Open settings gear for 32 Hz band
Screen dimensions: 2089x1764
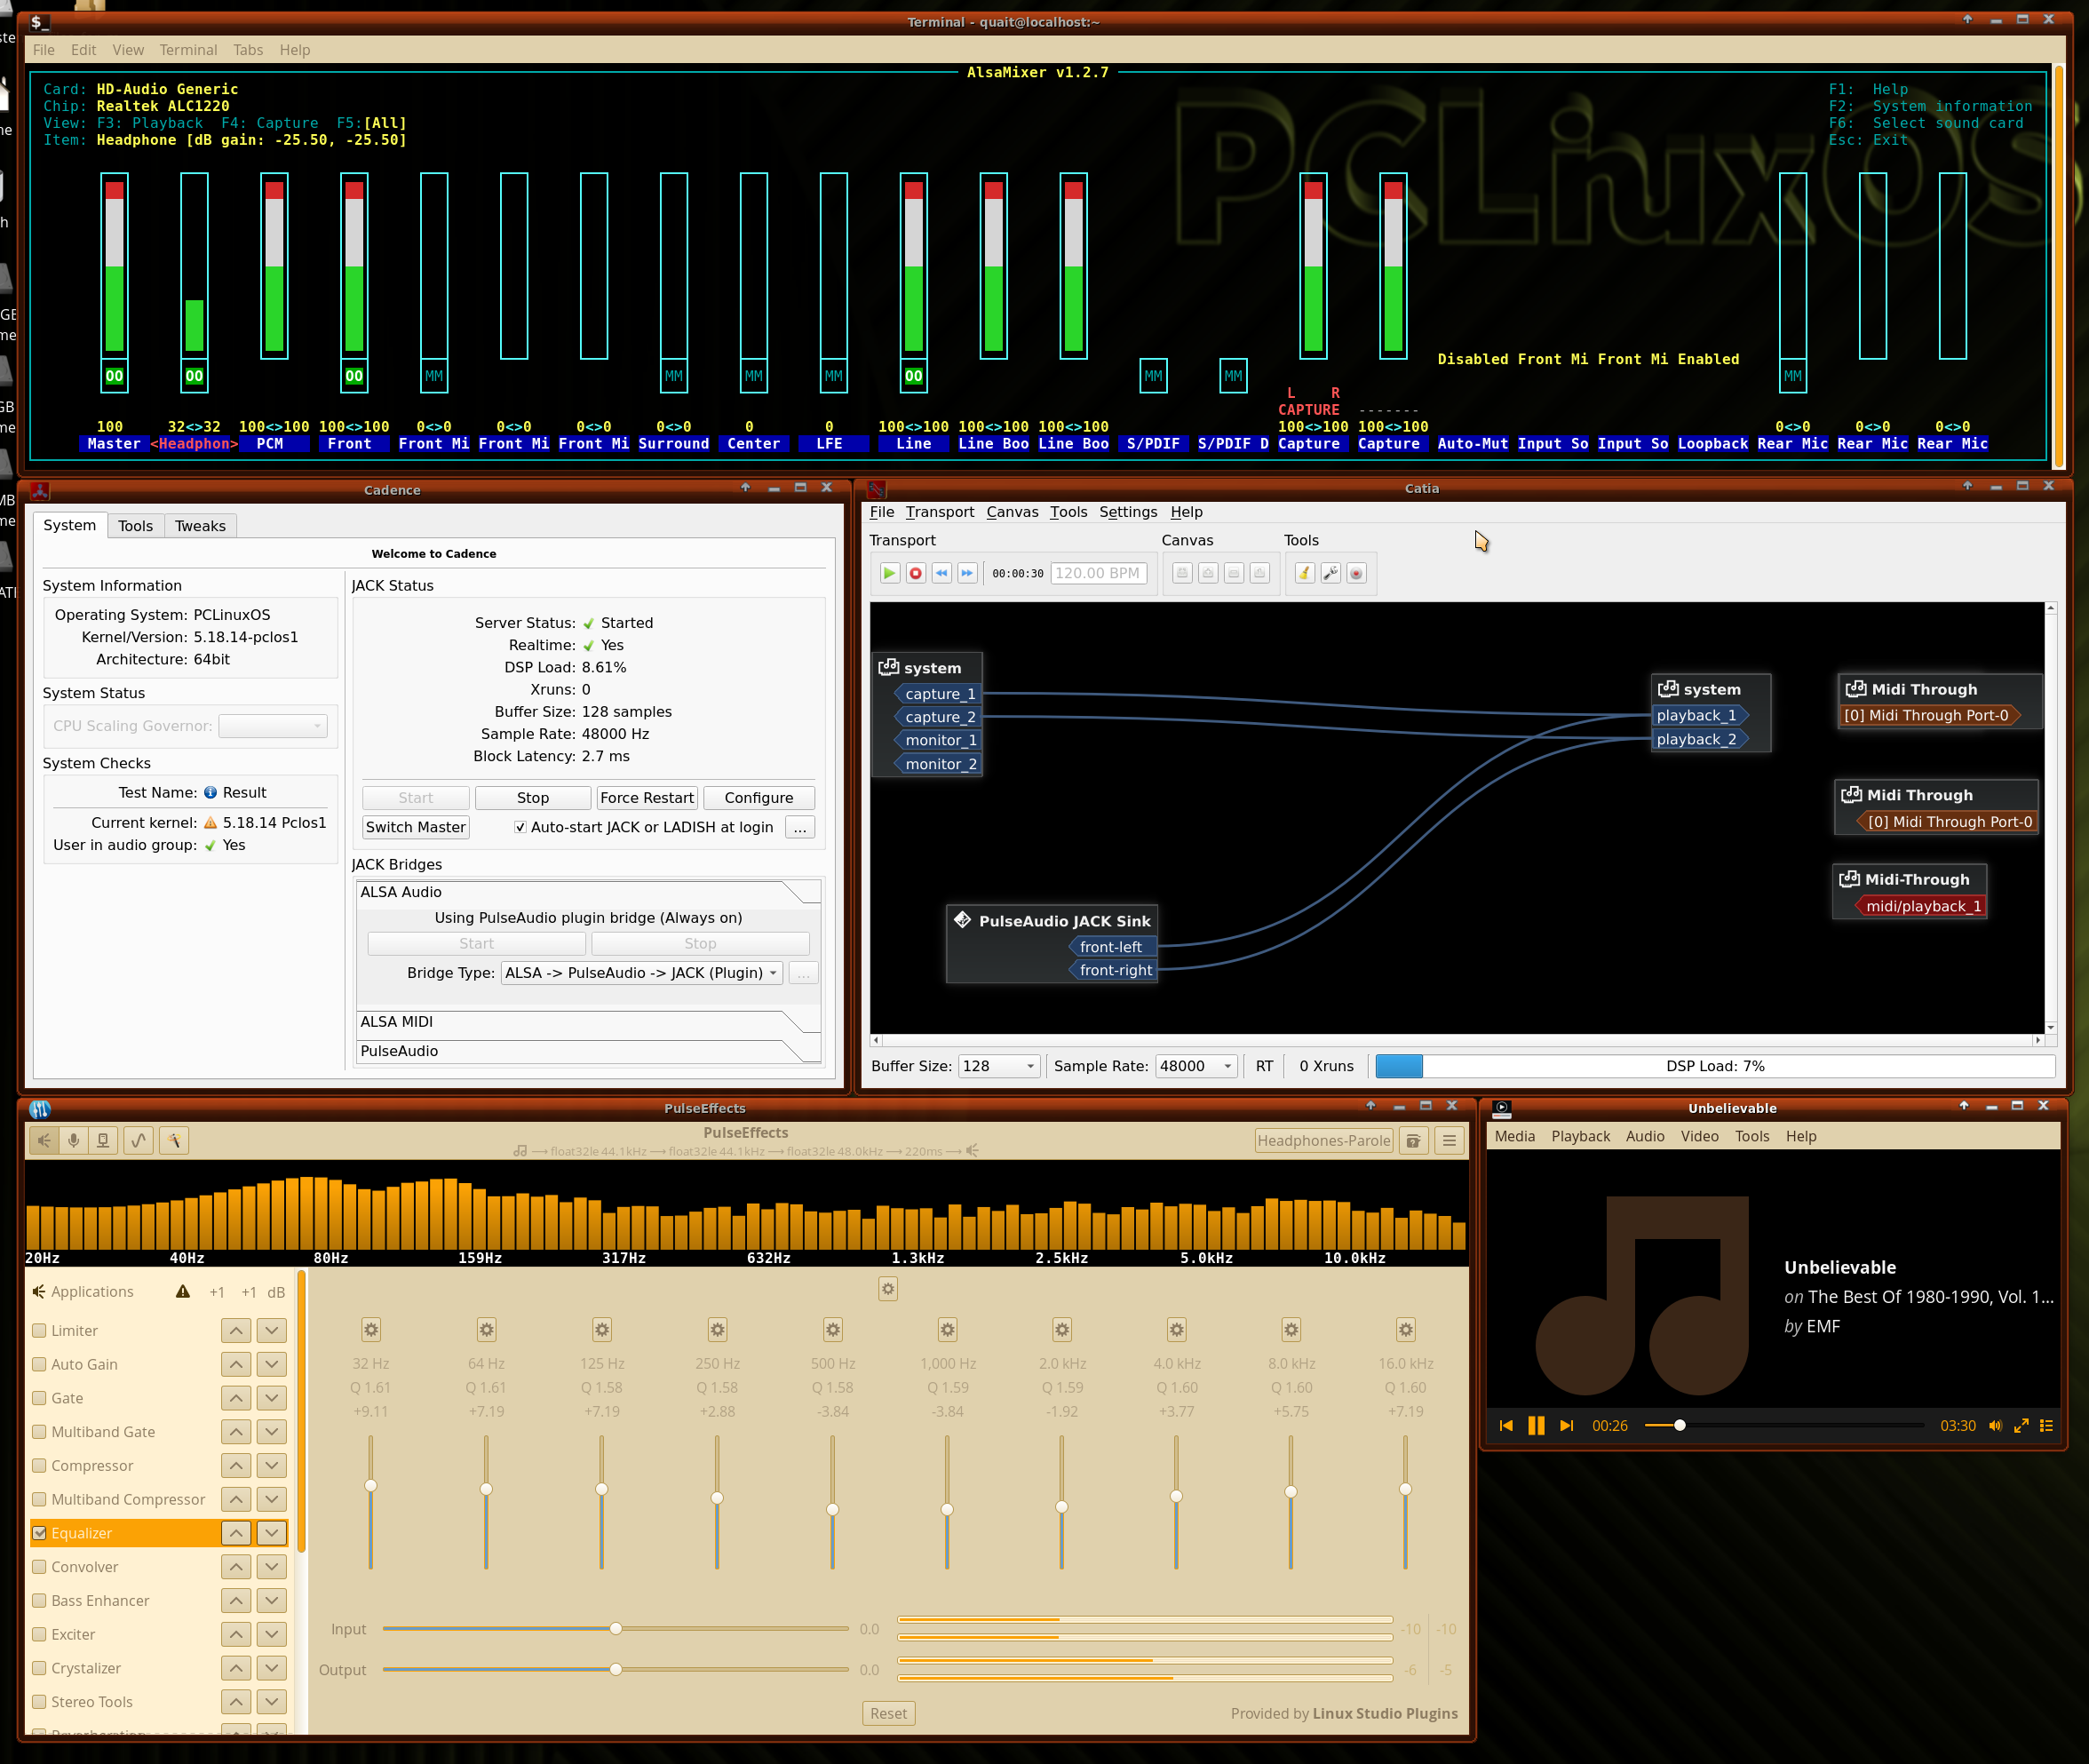(x=371, y=1329)
